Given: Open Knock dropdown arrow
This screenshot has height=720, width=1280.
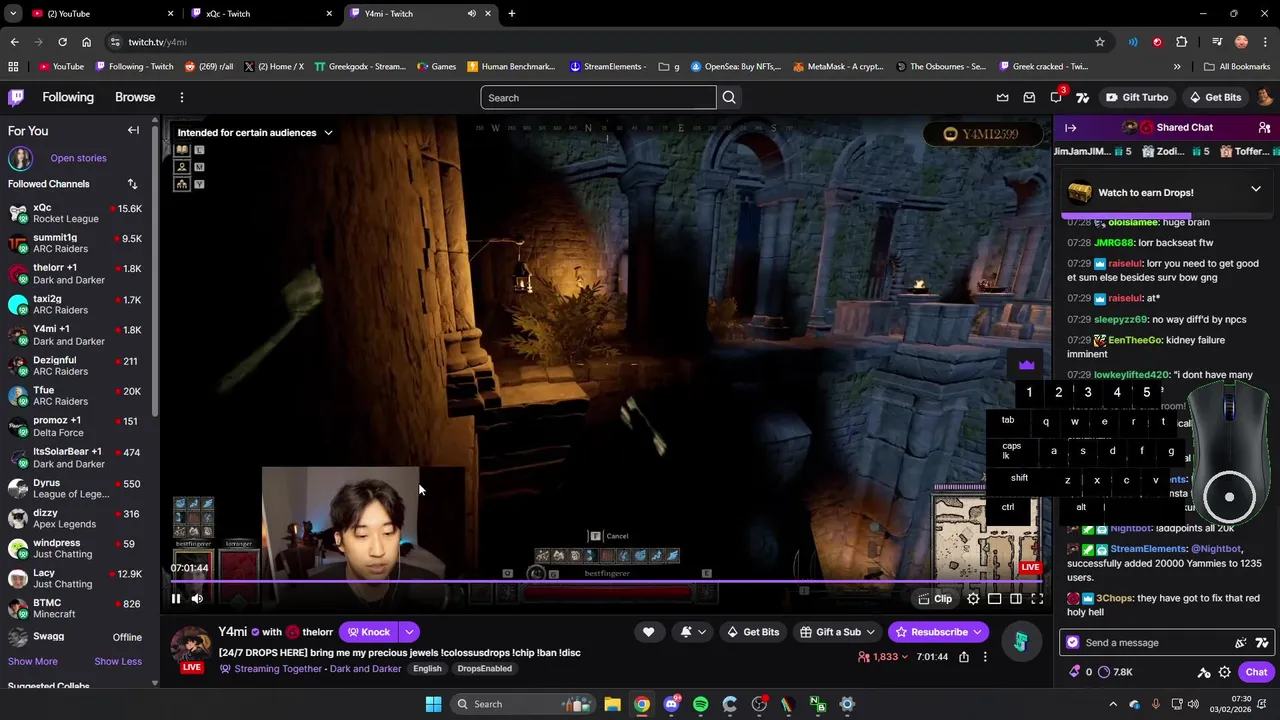Looking at the screenshot, I should 409,632.
